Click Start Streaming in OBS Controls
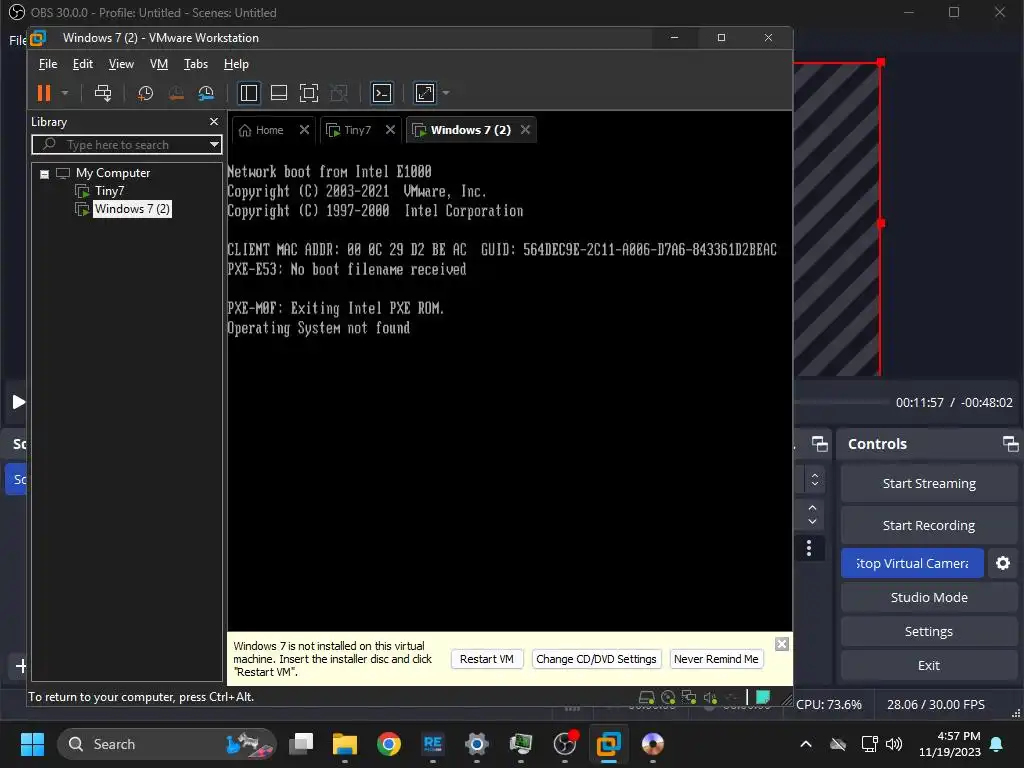 pyautogui.click(x=929, y=483)
